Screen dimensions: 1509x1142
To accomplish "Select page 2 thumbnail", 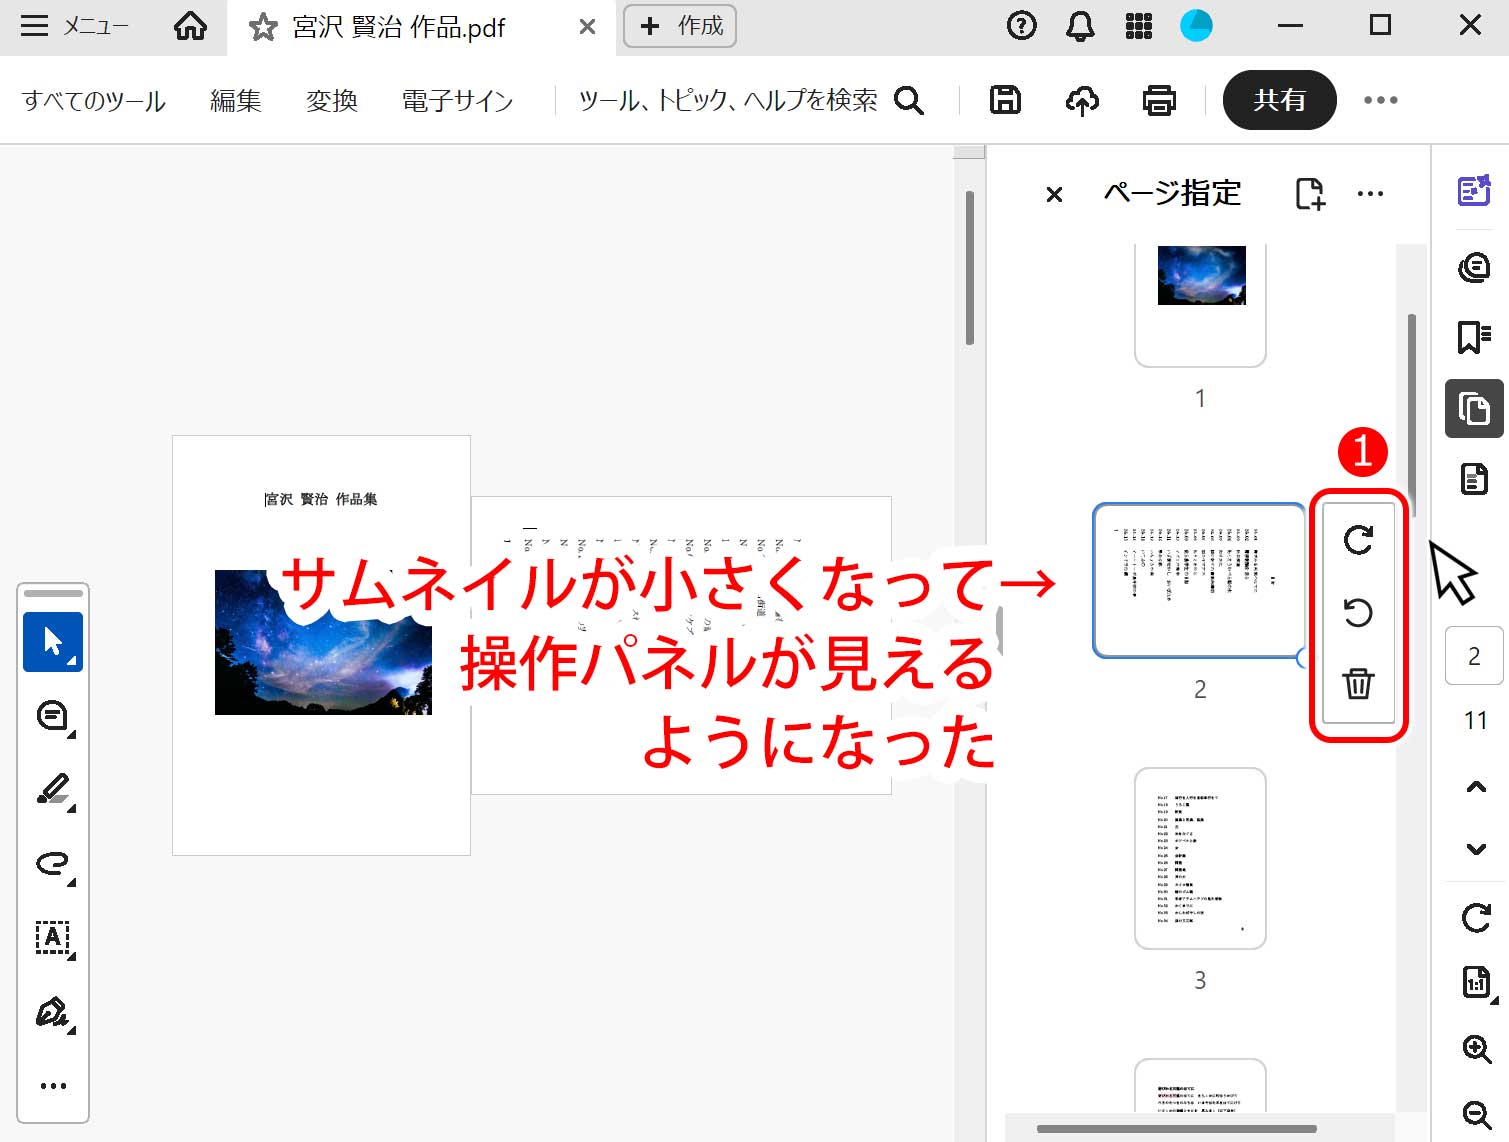I will pyautogui.click(x=1199, y=580).
